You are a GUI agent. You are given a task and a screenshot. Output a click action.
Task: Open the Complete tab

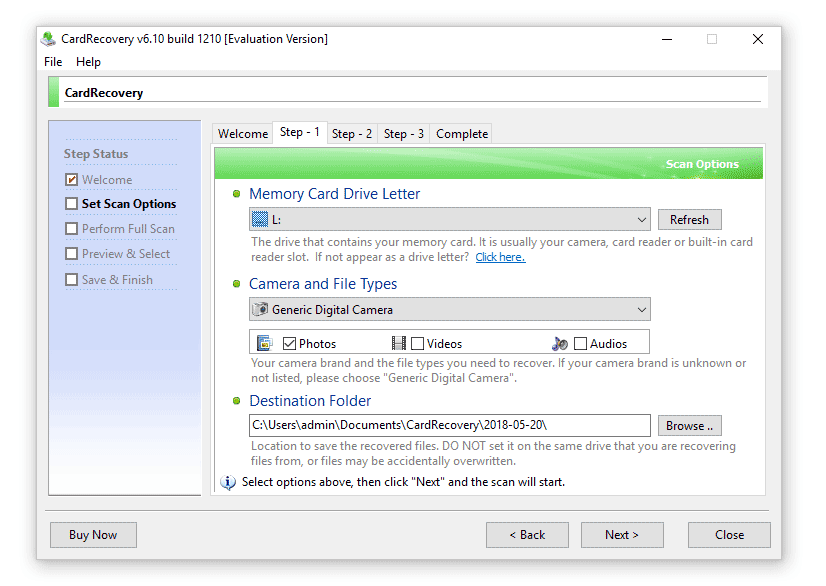click(x=461, y=134)
